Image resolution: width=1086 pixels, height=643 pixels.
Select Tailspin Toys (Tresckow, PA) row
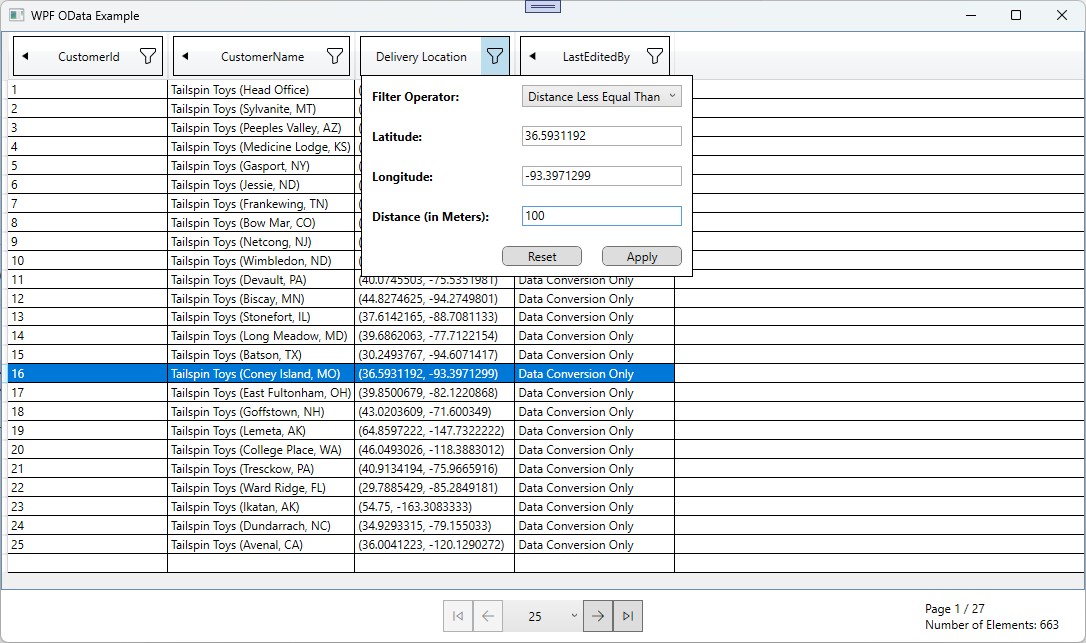(242, 469)
